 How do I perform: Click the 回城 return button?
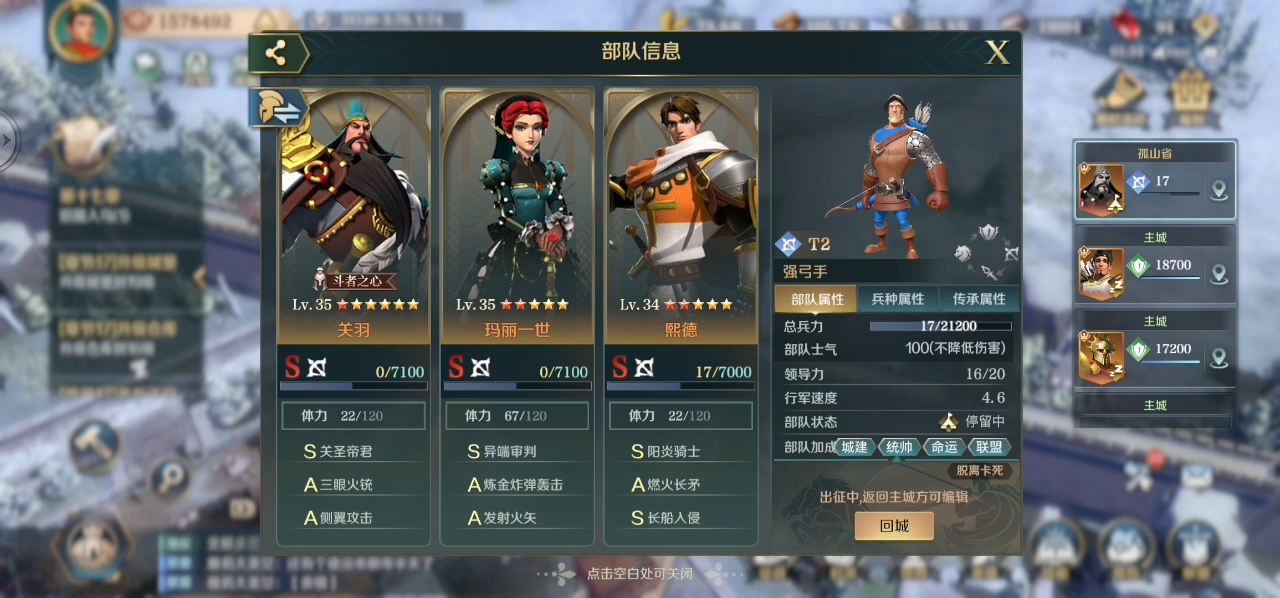pos(894,526)
